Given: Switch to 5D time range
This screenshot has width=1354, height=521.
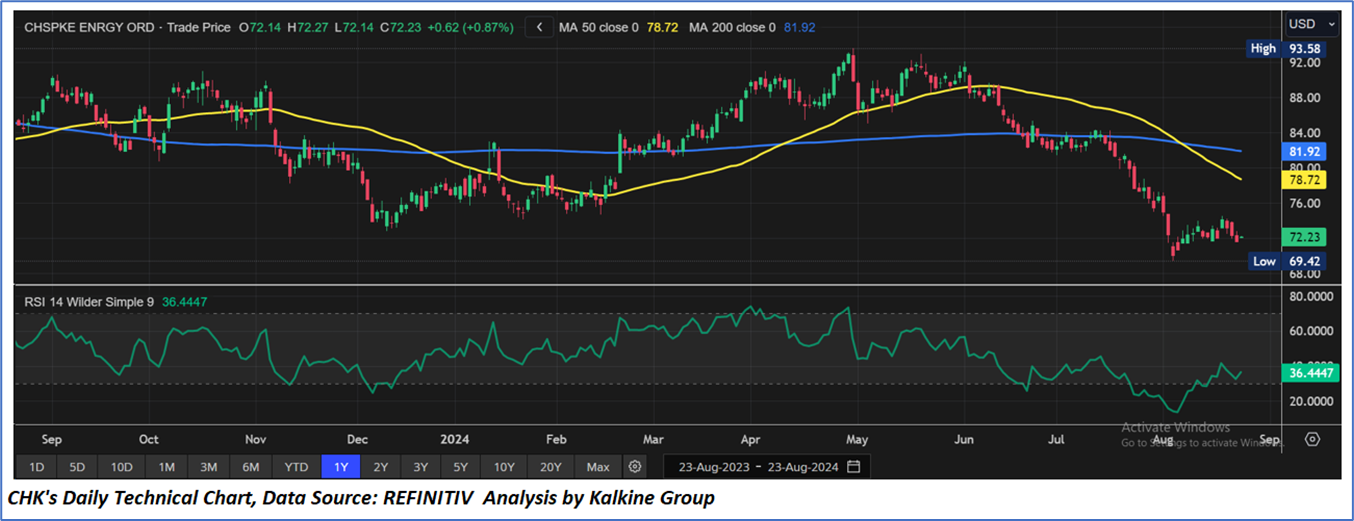Looking at the screenshot, I should (x=79, y=466).
